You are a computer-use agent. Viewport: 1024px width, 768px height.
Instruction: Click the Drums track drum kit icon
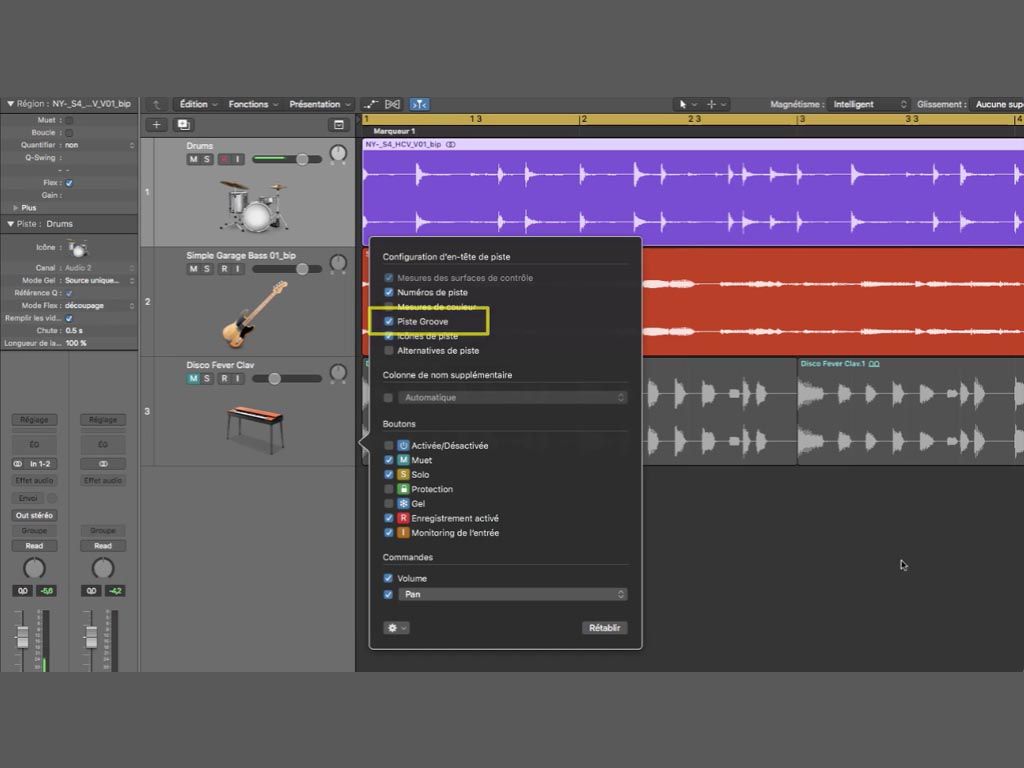pyautogui.click(x=247, y=205)
